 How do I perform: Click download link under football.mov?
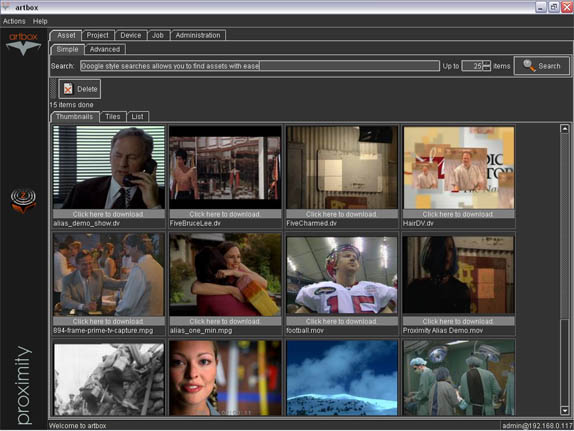pos(342,322)
